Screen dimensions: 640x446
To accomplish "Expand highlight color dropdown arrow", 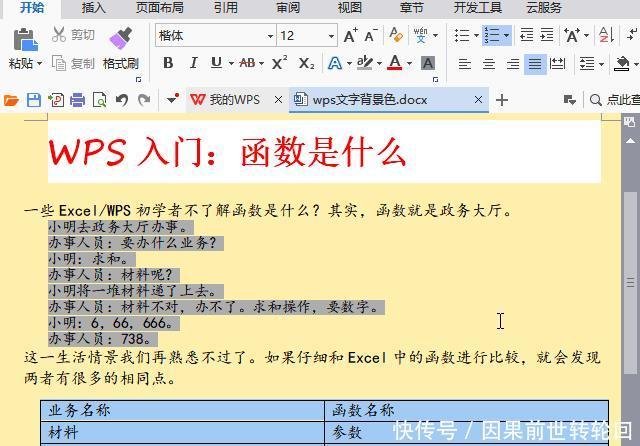I will [379, 64].
